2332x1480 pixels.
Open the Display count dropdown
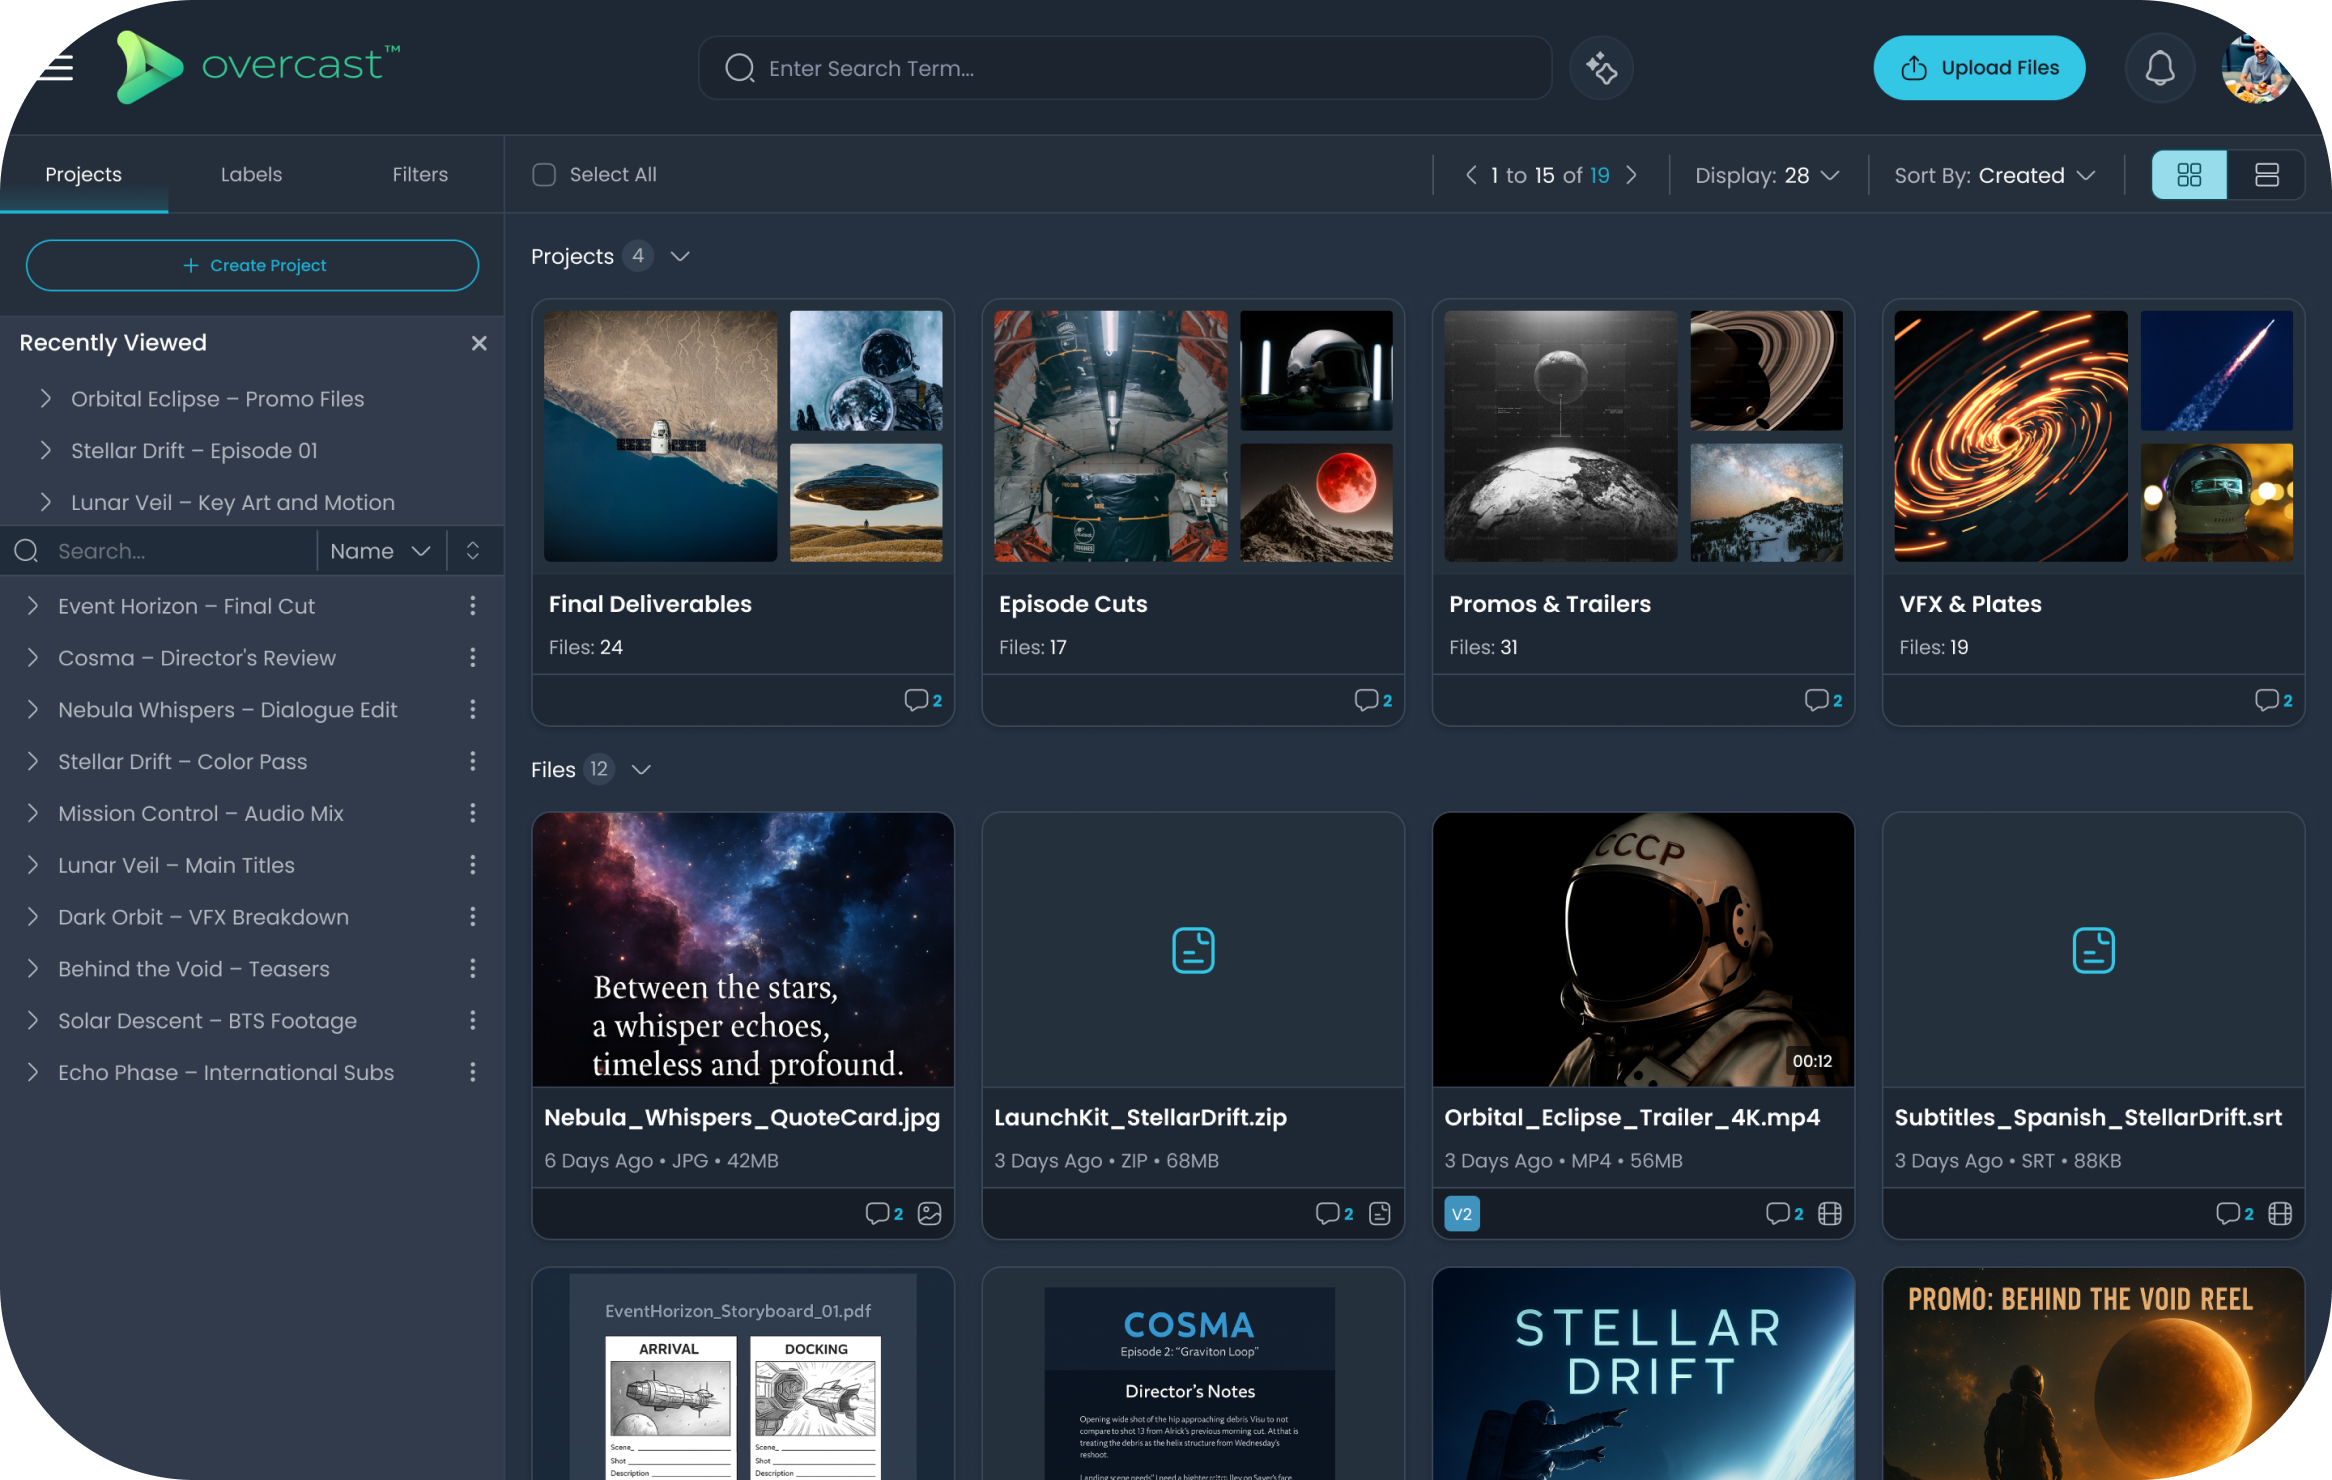(1766, 175)
